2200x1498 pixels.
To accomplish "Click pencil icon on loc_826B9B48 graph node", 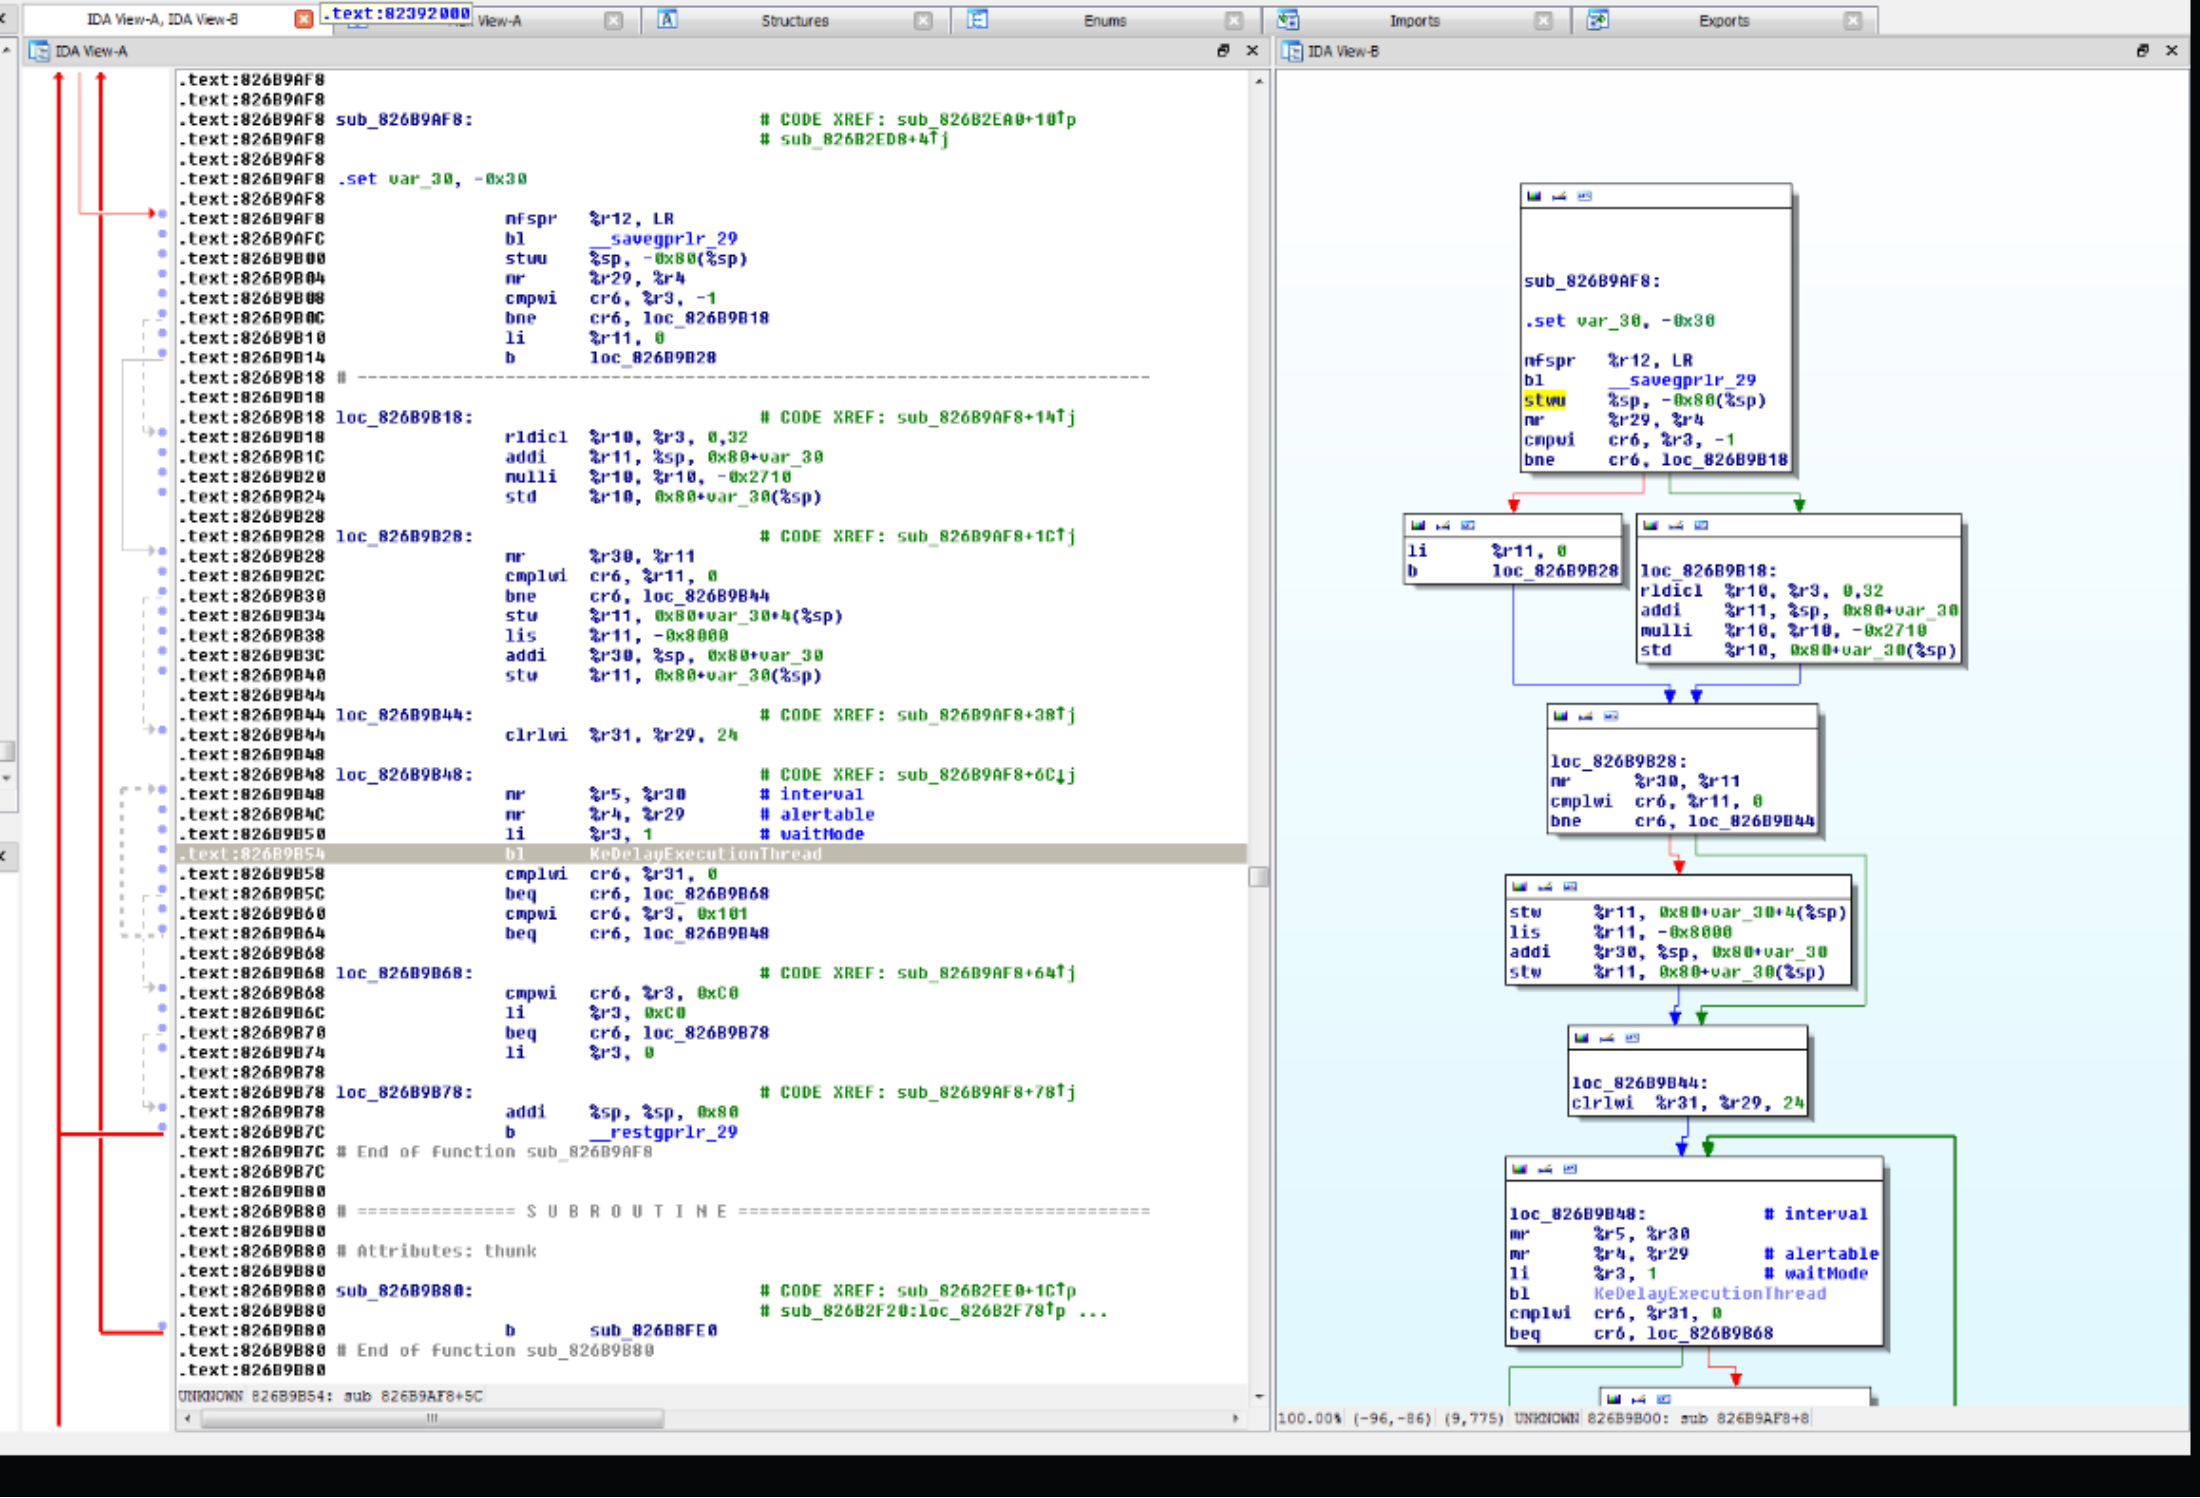I will pyautogui.click(x=1544, y=1168).
